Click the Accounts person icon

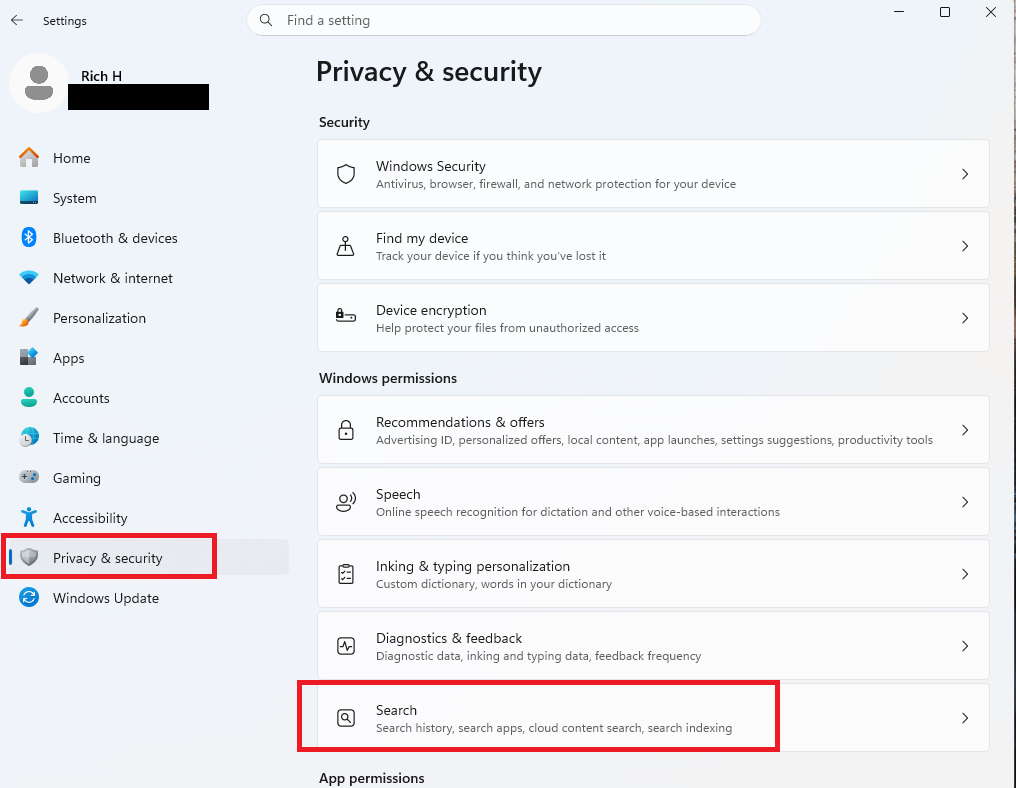coord(29,397)
